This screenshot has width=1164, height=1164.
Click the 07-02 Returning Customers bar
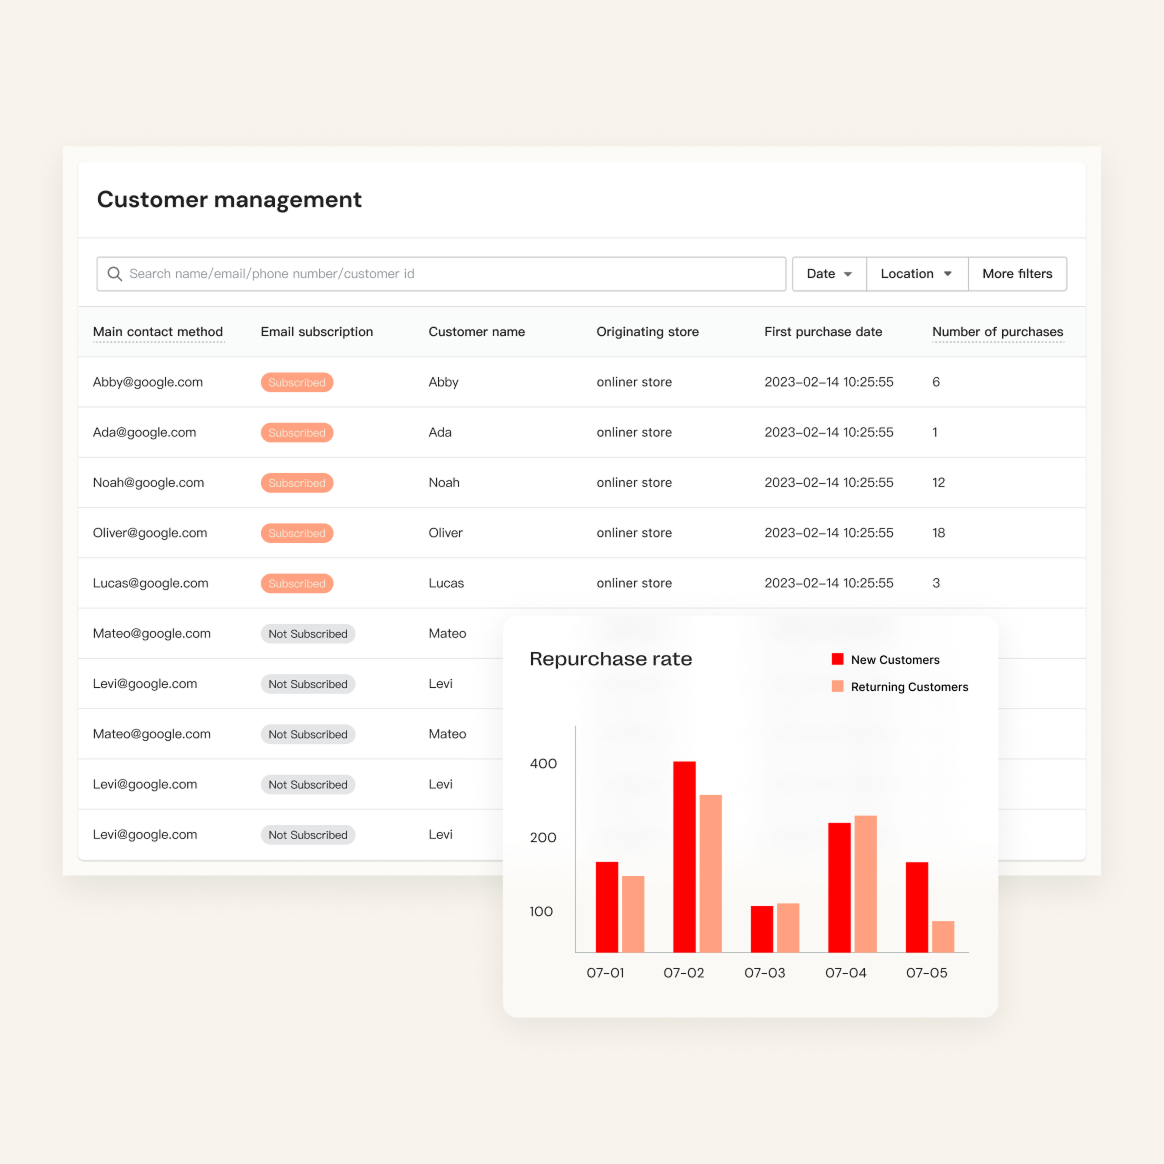click(x=710, y=874)
